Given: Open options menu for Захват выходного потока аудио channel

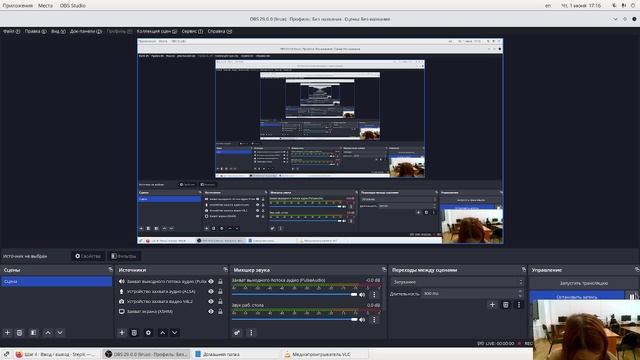Looking at the screenshot, I should [x=374, y=294].
